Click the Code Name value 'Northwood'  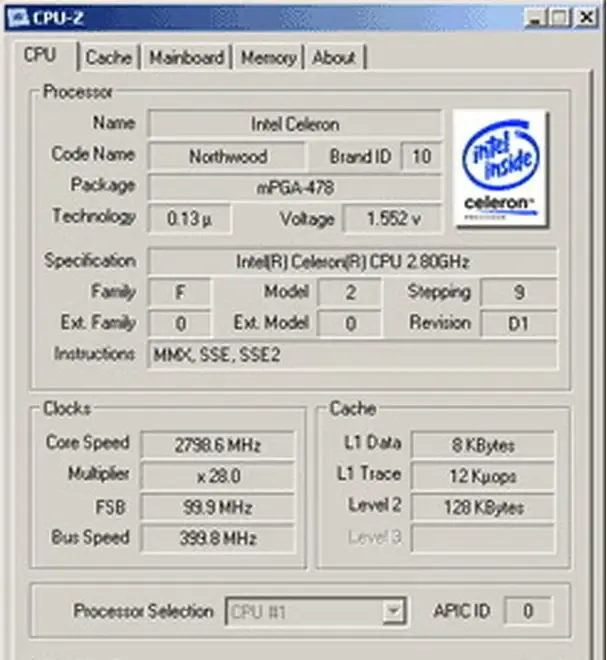click(x=227, y=157)
